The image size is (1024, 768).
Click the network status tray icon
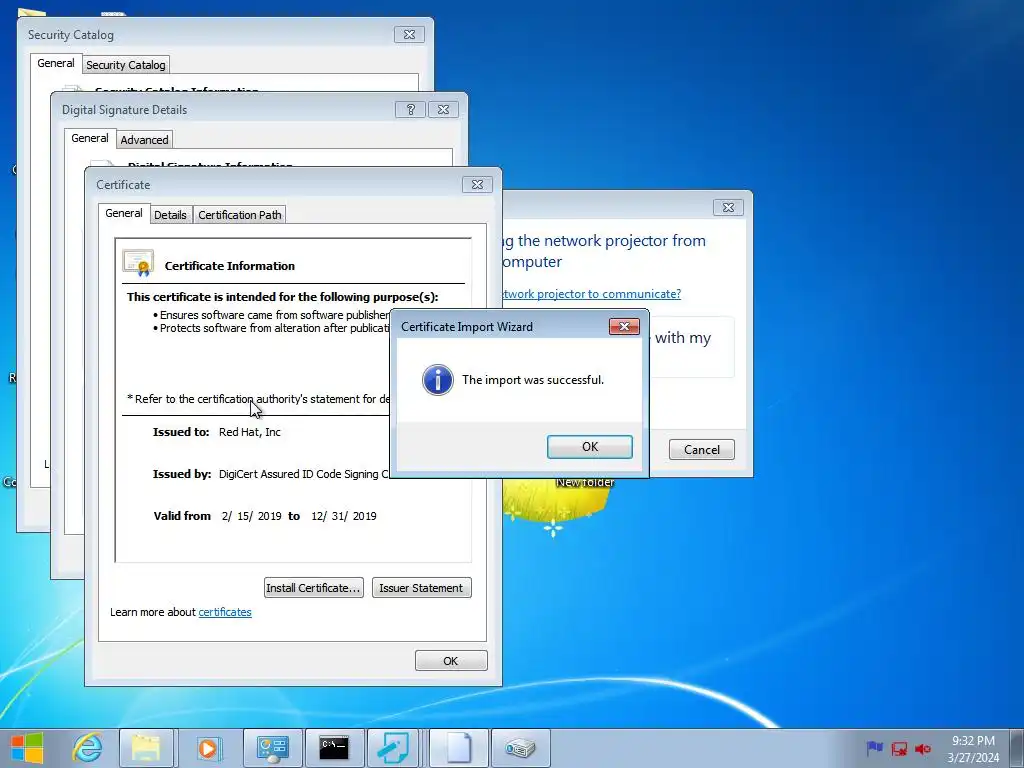899,748
